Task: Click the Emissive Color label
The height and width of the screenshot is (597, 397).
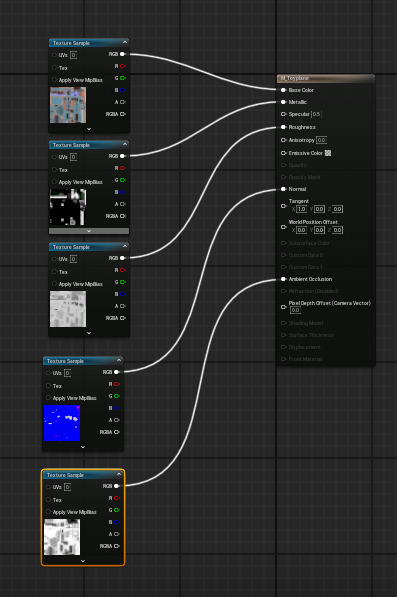Action: pos(305,153)
